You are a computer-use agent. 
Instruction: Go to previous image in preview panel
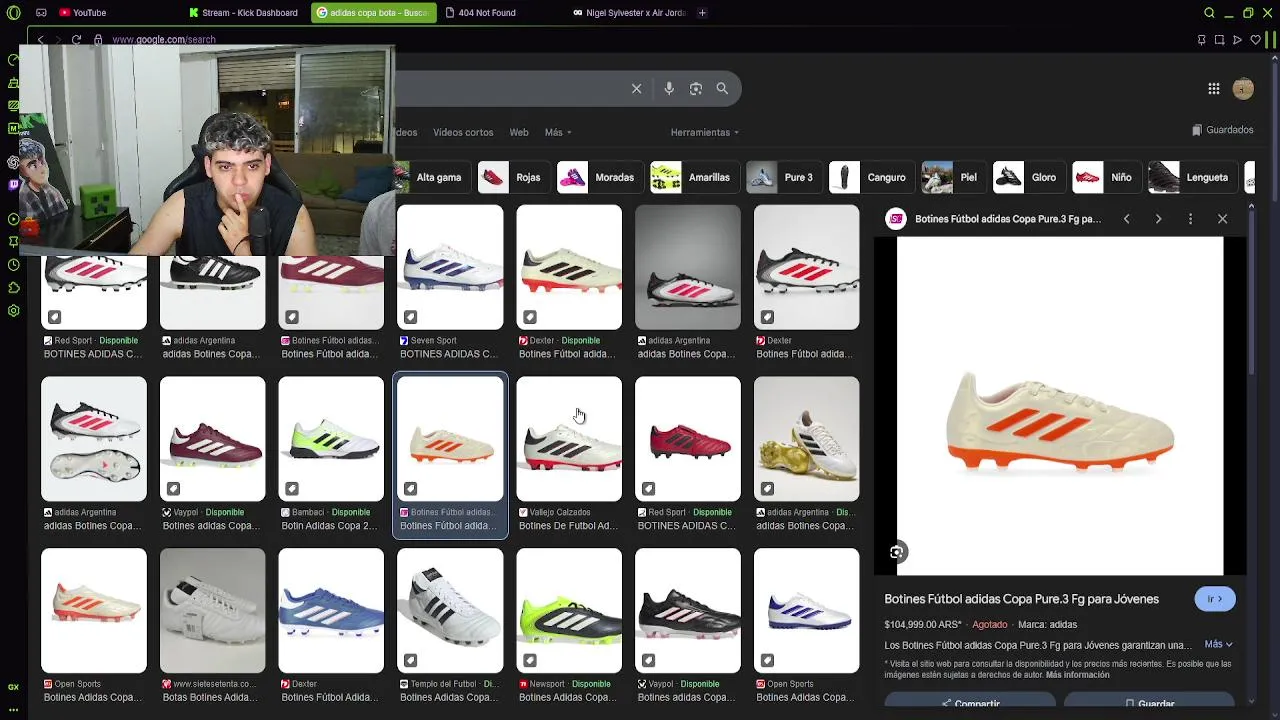pos(1126,219)
